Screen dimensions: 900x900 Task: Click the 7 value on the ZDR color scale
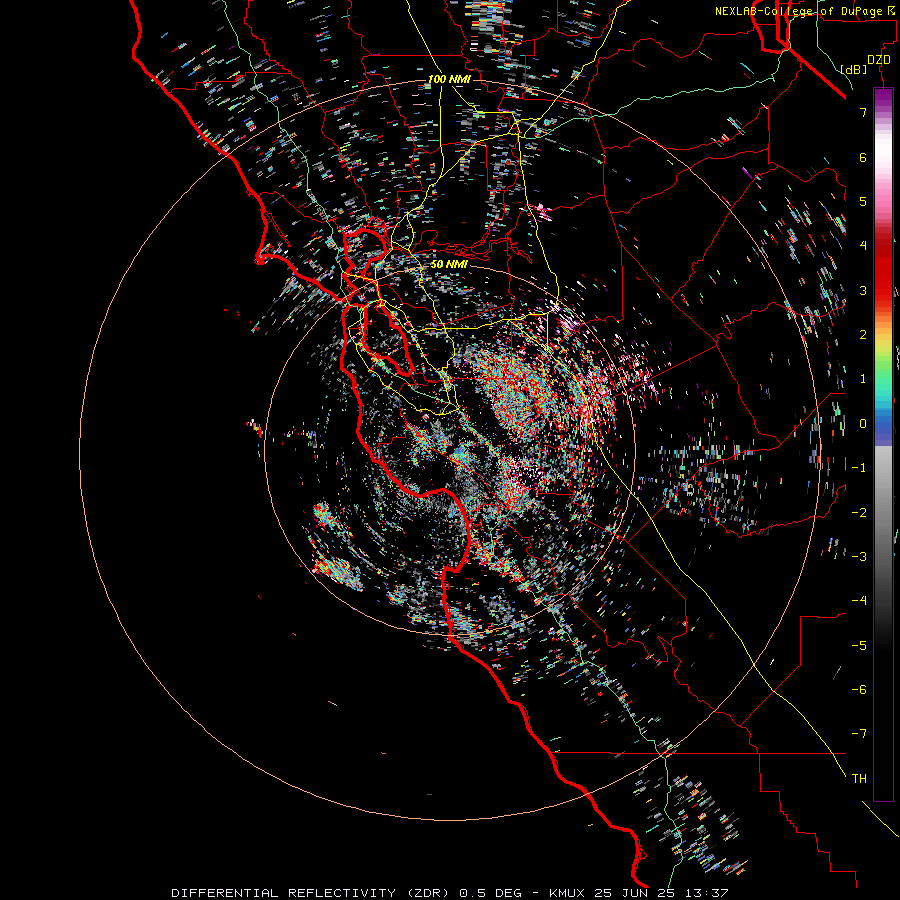863,112
